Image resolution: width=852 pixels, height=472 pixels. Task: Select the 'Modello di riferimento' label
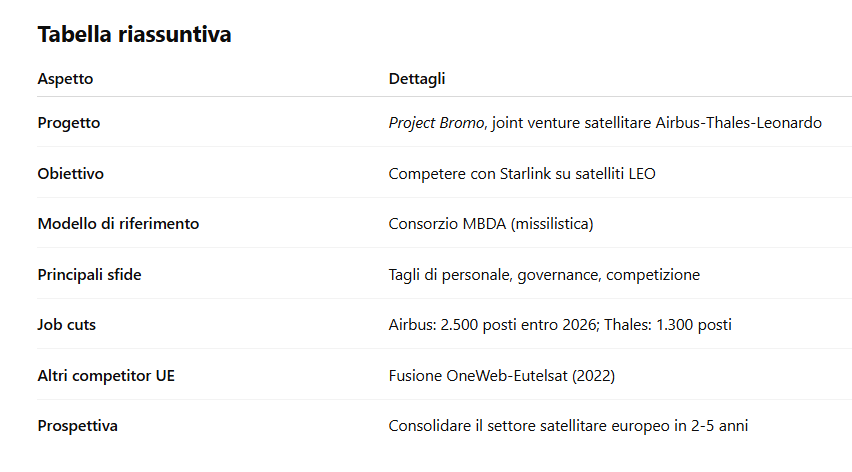[x=118, y=224]
